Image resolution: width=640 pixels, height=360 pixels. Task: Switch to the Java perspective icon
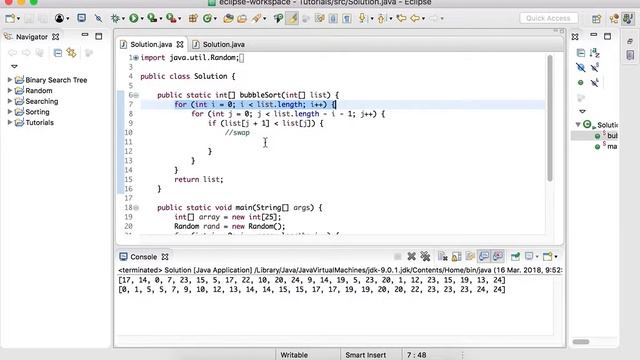[x=628, y=18]
